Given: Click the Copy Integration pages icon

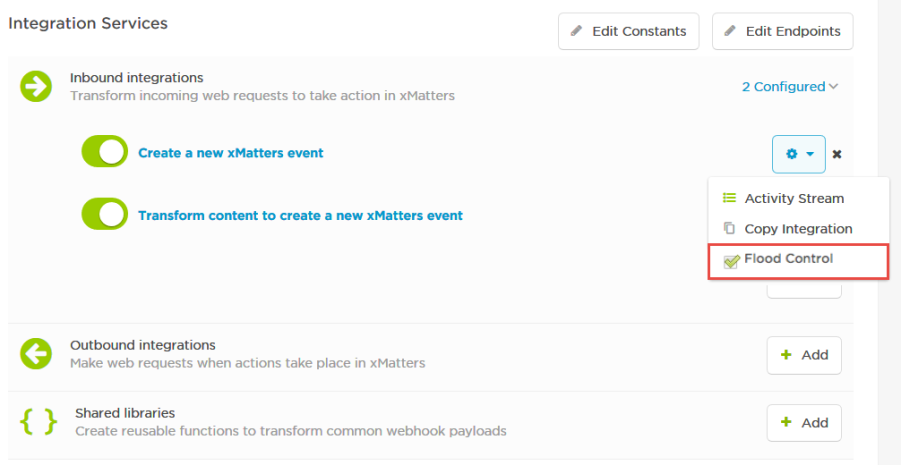Looking at the screenshot, I should [729, 229].
